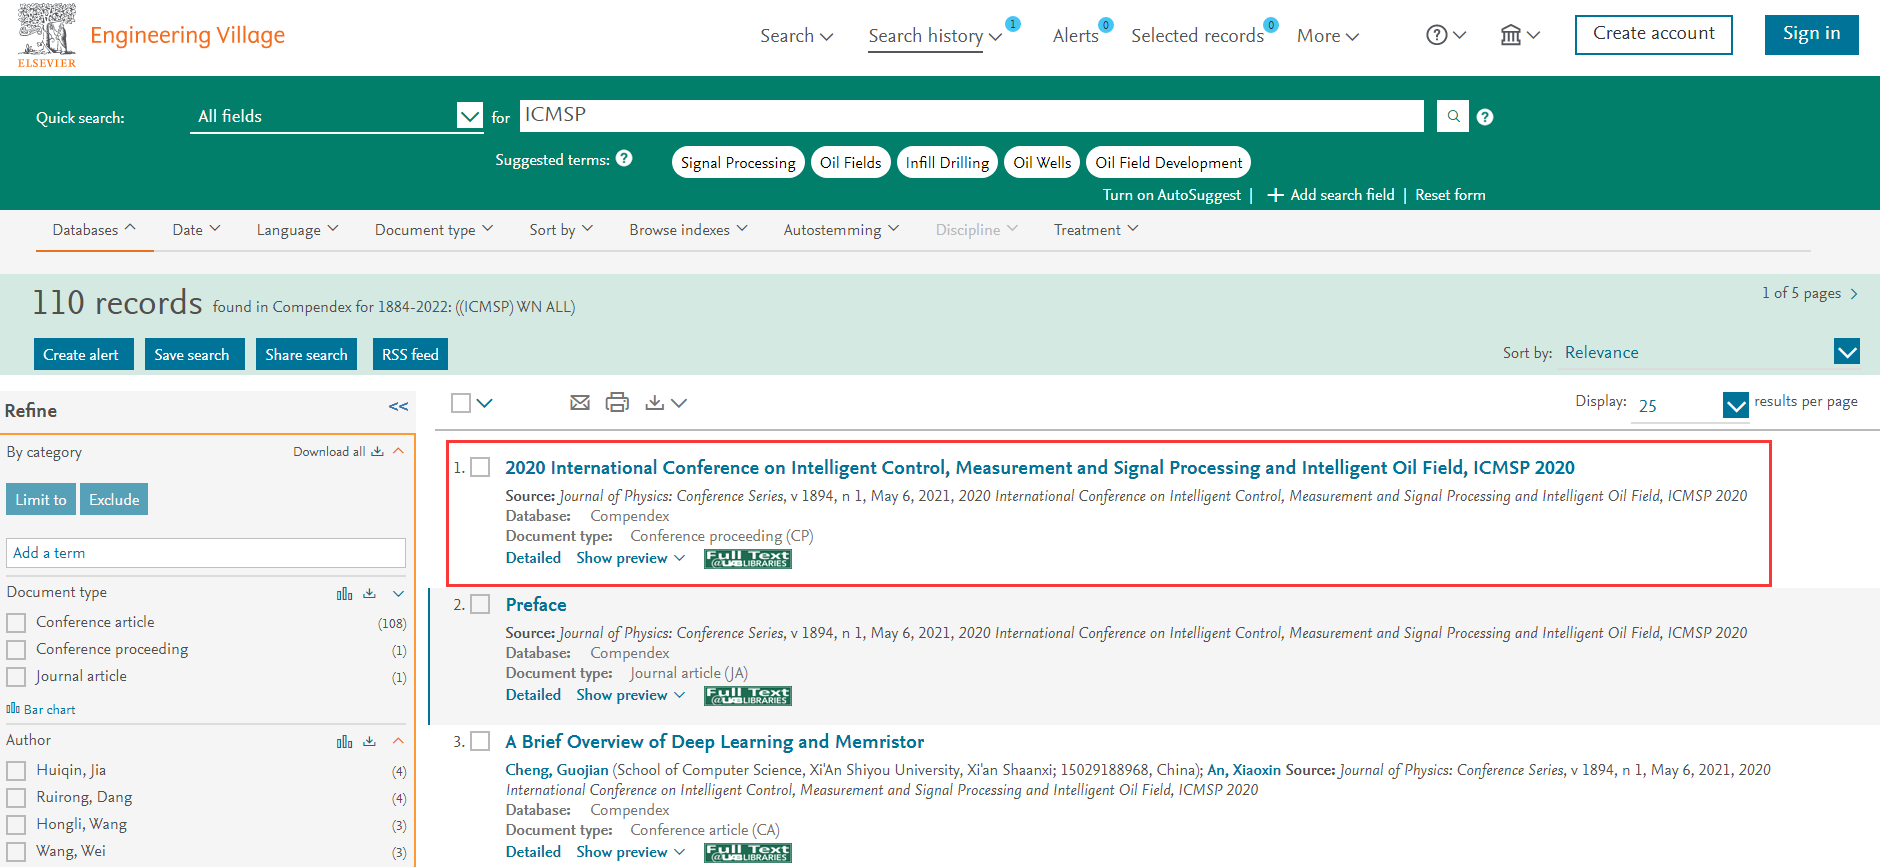Open the institution building icon menu

click(1520, 35)
